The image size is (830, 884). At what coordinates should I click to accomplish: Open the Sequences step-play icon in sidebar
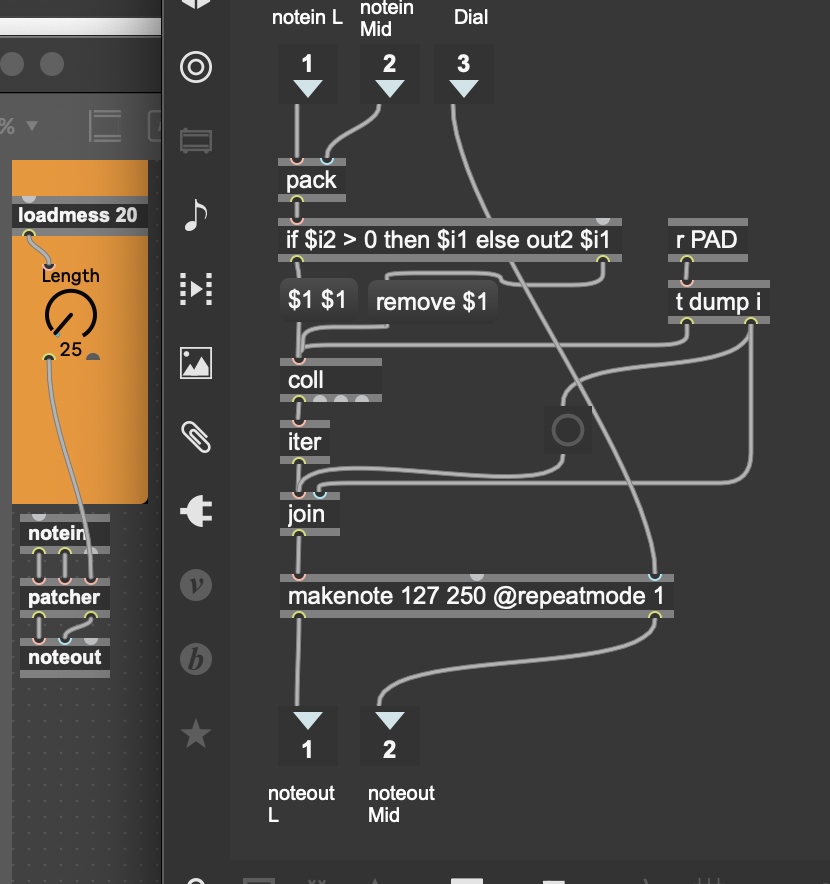[196, 289]
